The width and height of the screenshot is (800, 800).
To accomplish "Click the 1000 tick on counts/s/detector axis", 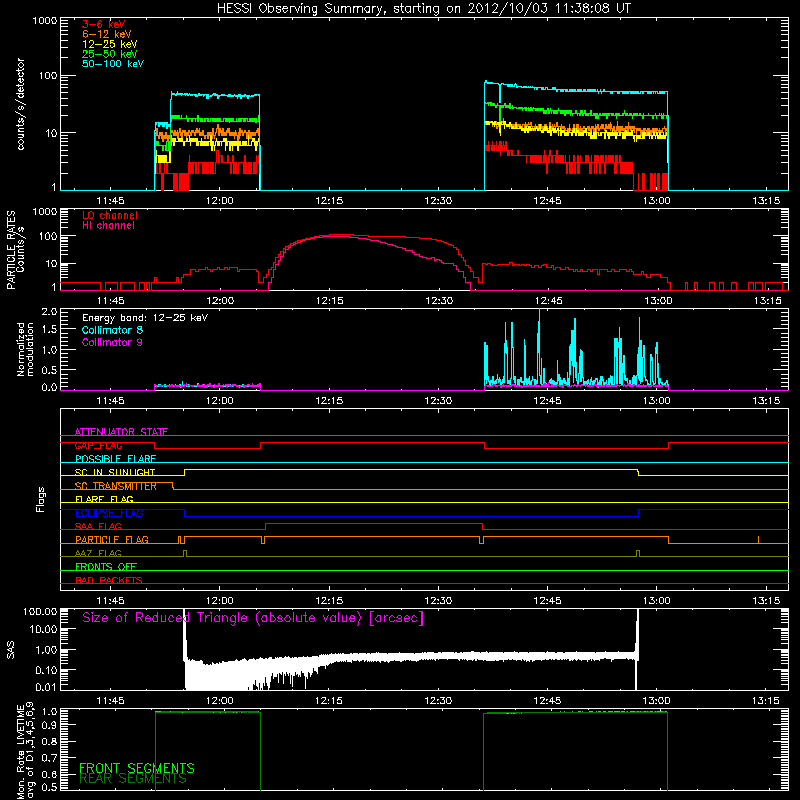I will (x=45, y=21).
